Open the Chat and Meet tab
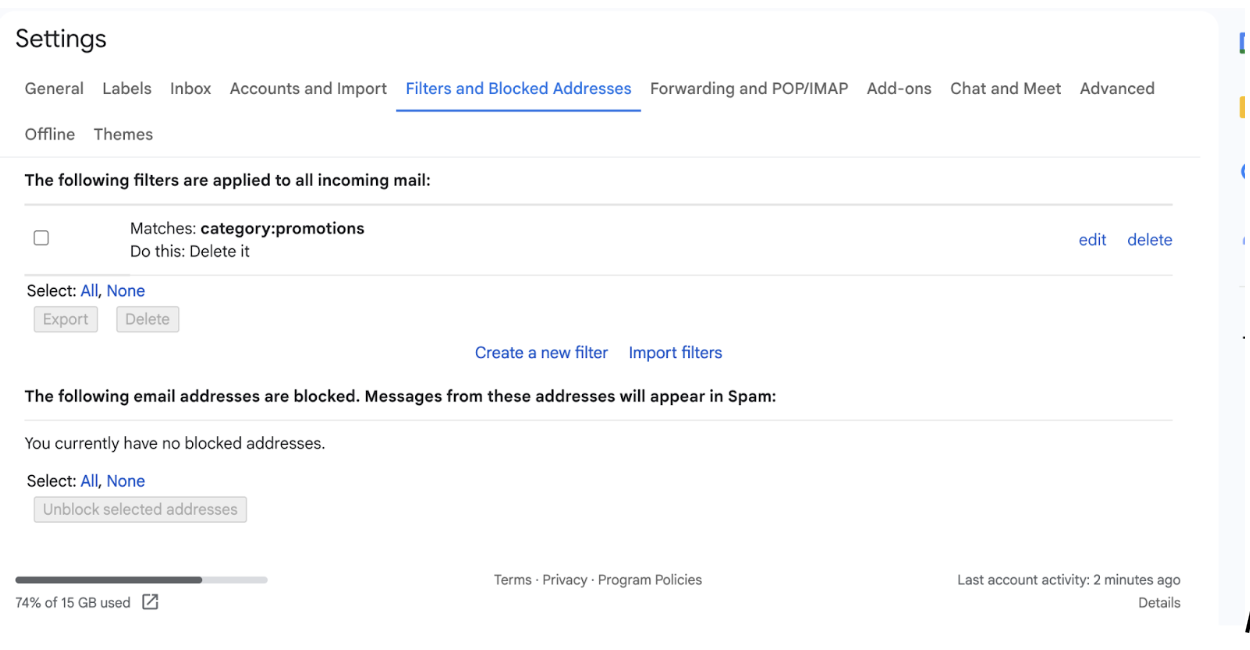 pos(1005,88)
